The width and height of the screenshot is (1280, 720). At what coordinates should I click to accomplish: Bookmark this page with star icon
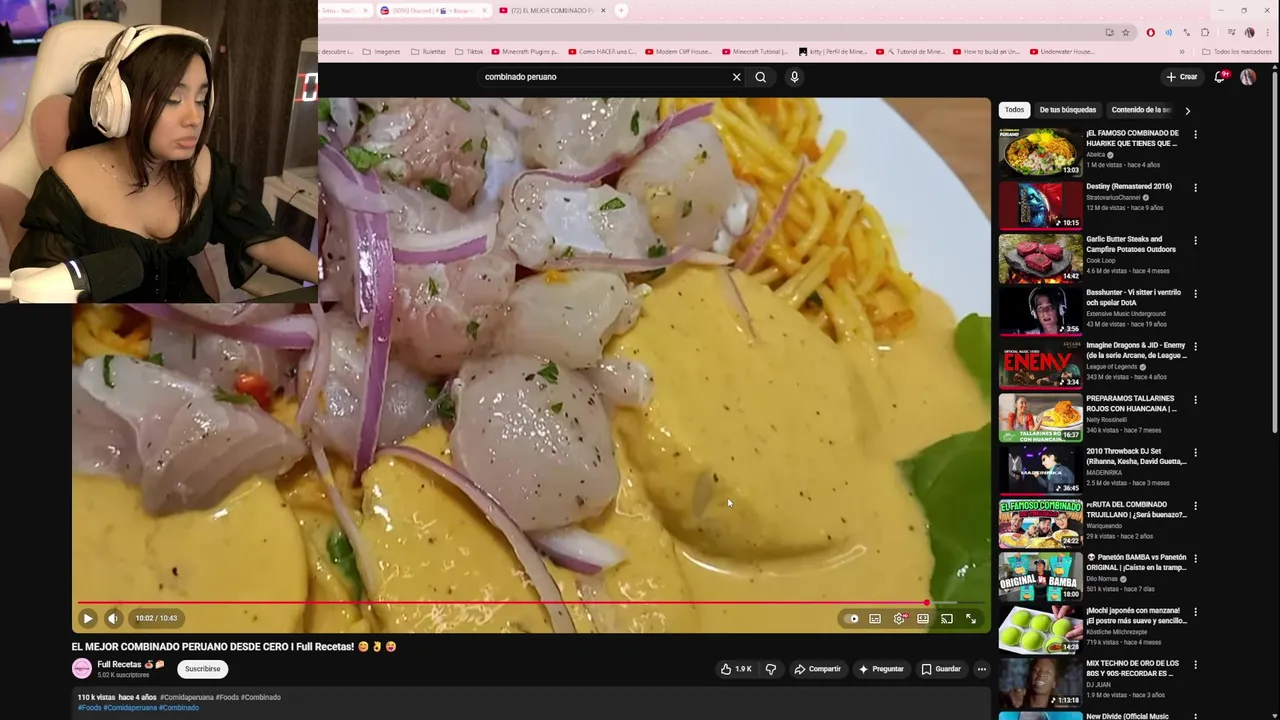(x=1125, y=32)
